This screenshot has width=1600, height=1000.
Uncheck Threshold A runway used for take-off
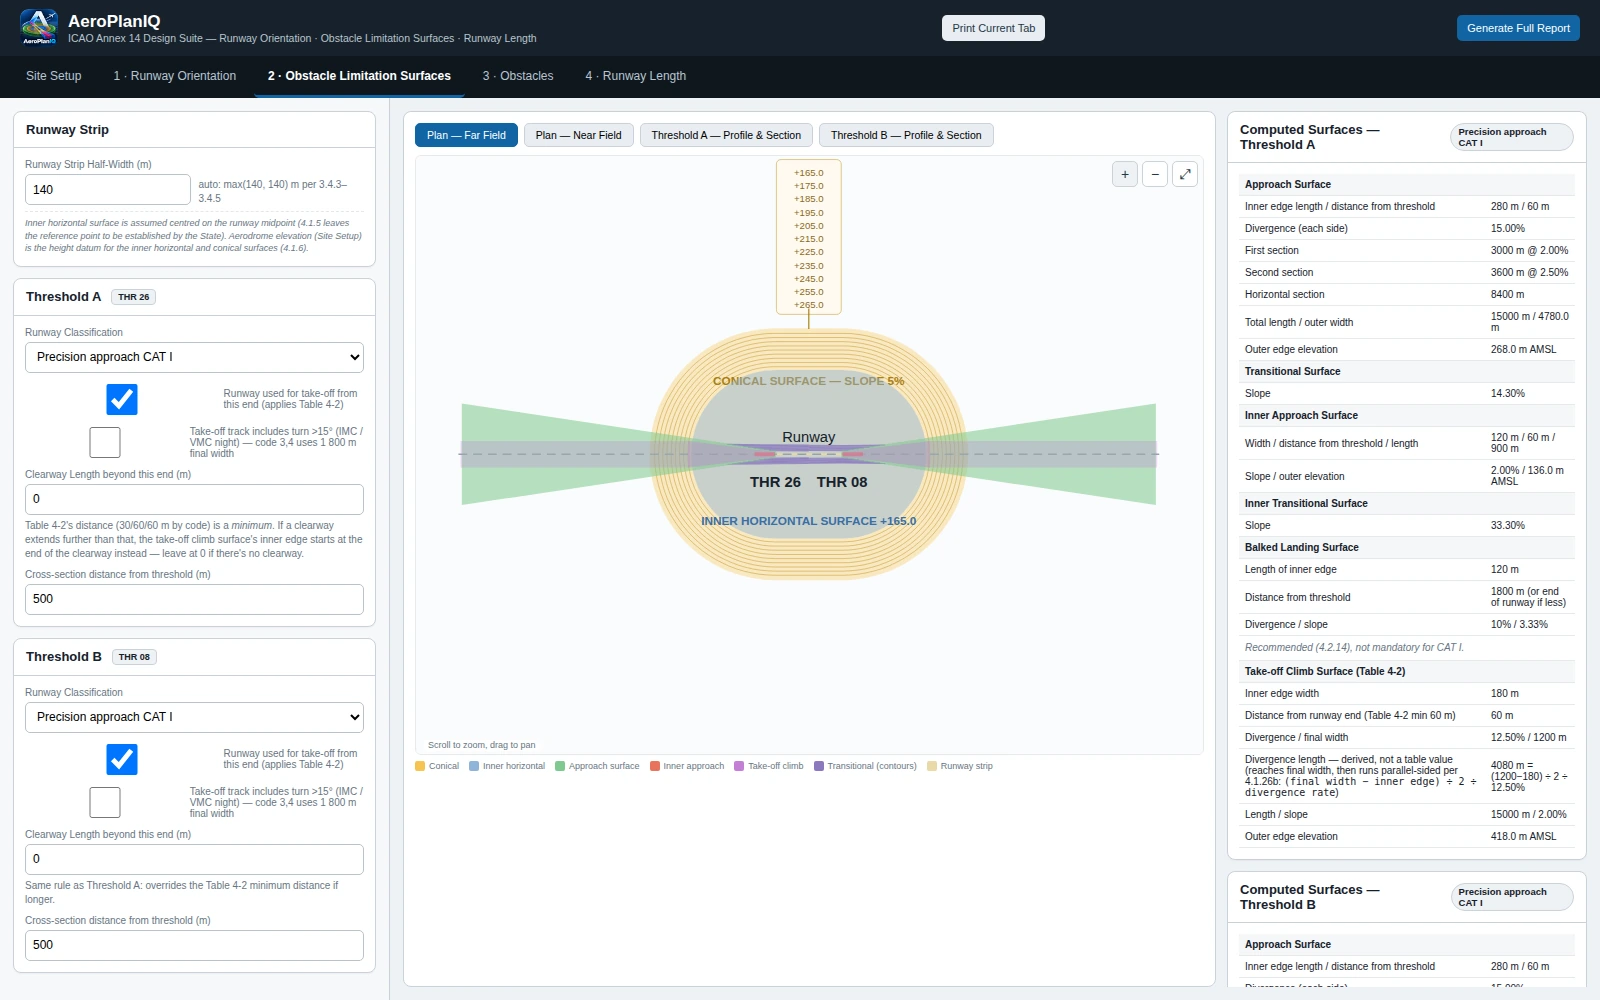(122, 399)
